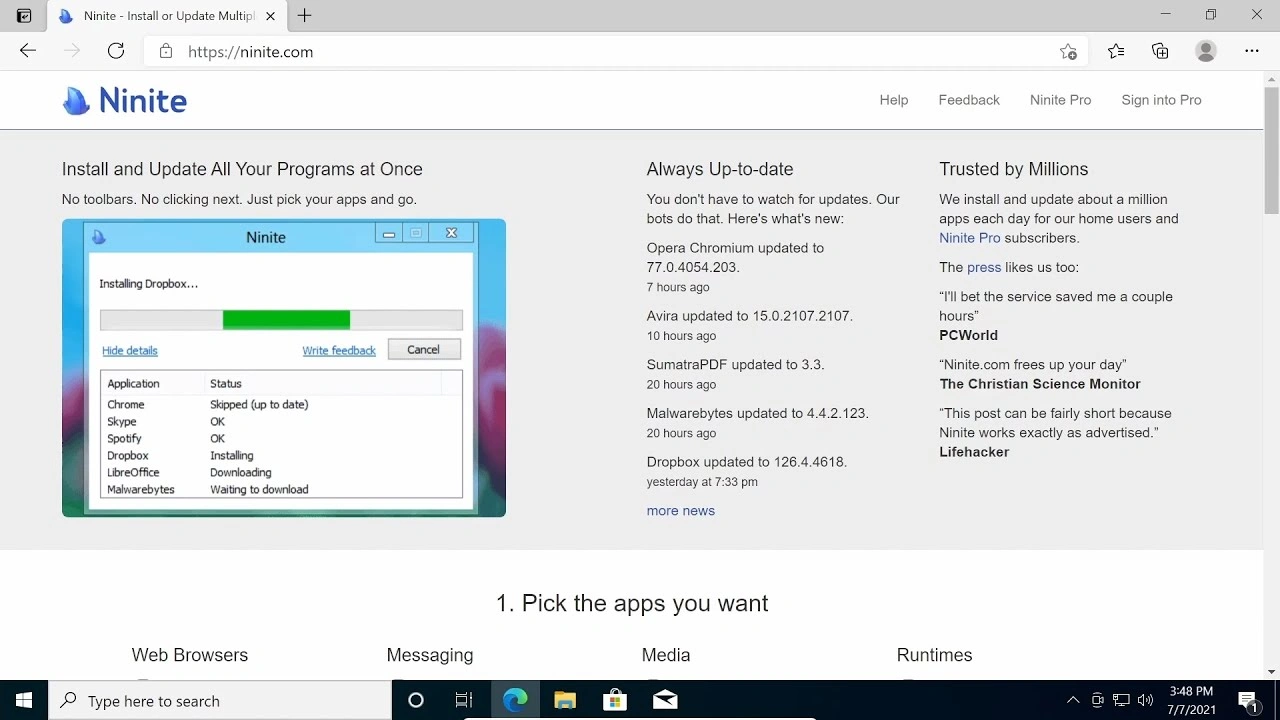Close the Ninite browser tab

tap(271, 16)
